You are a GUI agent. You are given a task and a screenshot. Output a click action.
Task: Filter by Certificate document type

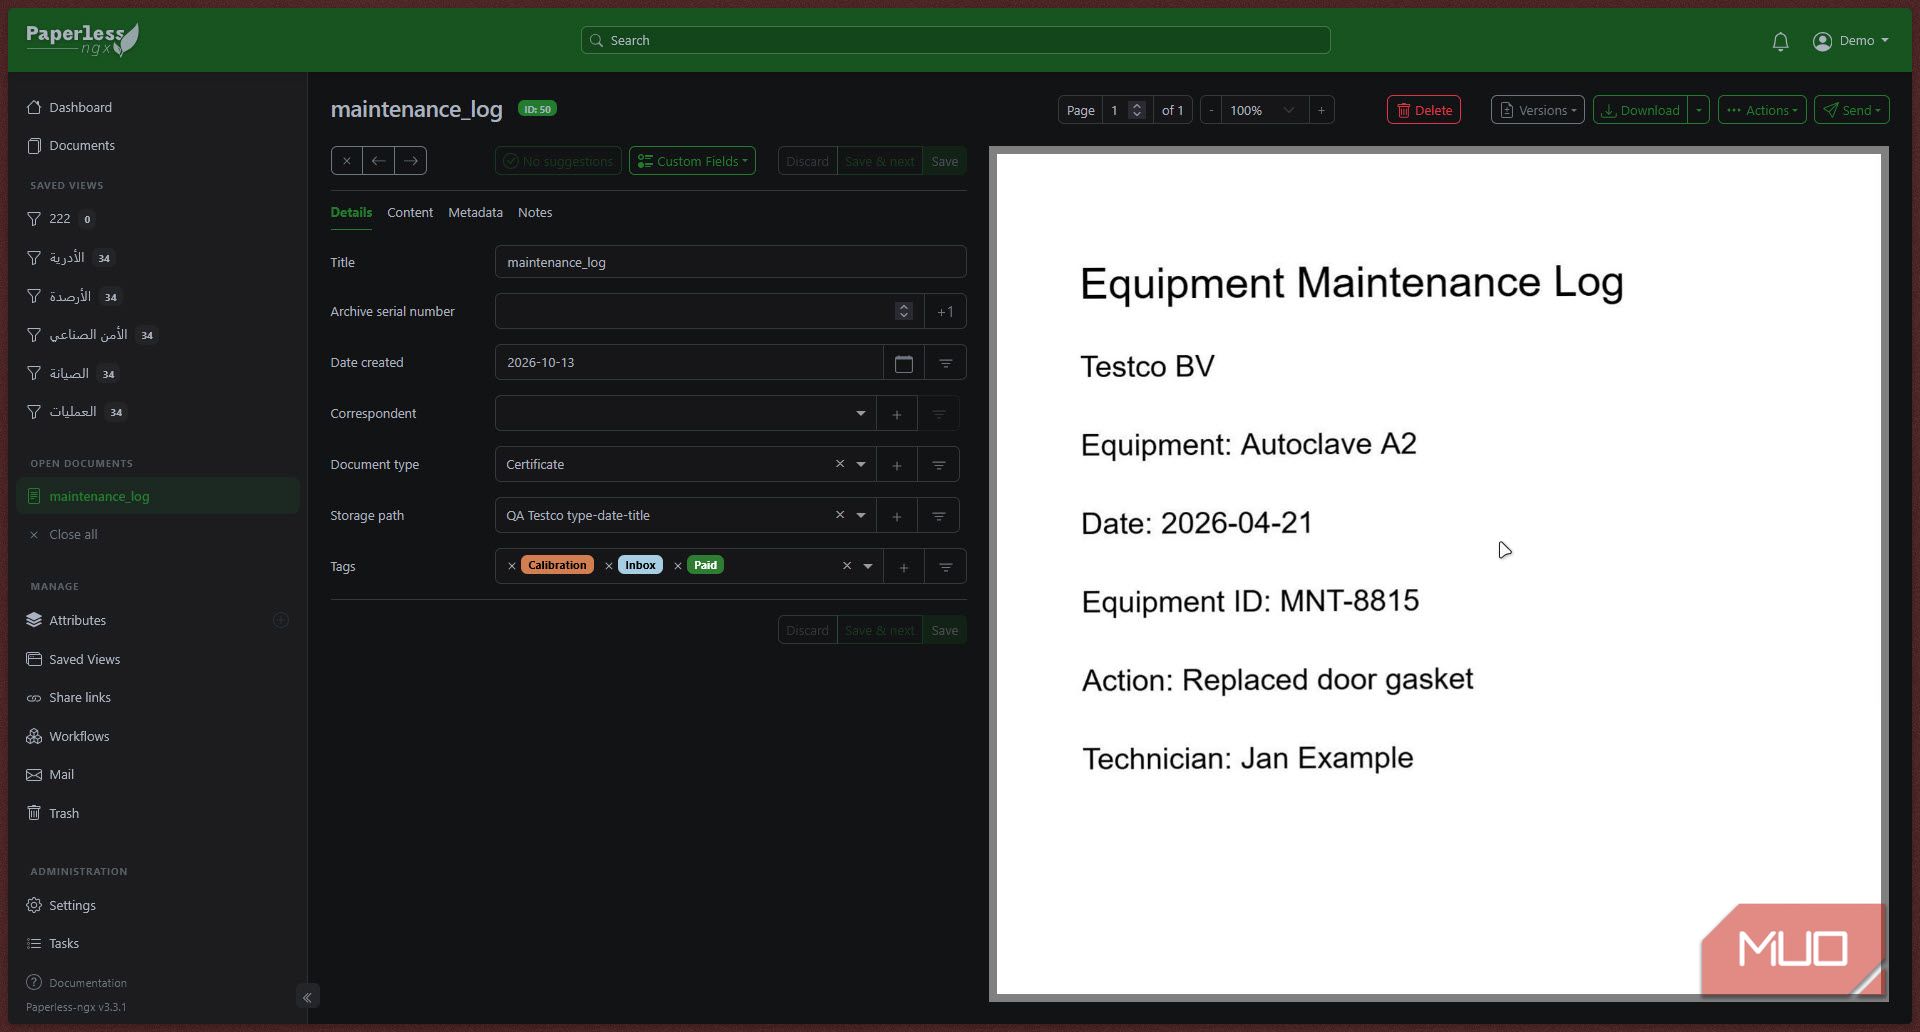click(x=938, y=465)
